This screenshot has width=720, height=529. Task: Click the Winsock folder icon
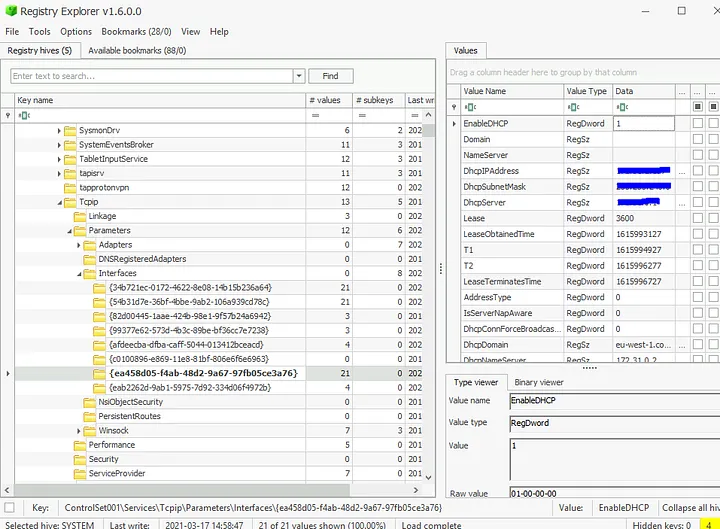click(x=89, y=431)
